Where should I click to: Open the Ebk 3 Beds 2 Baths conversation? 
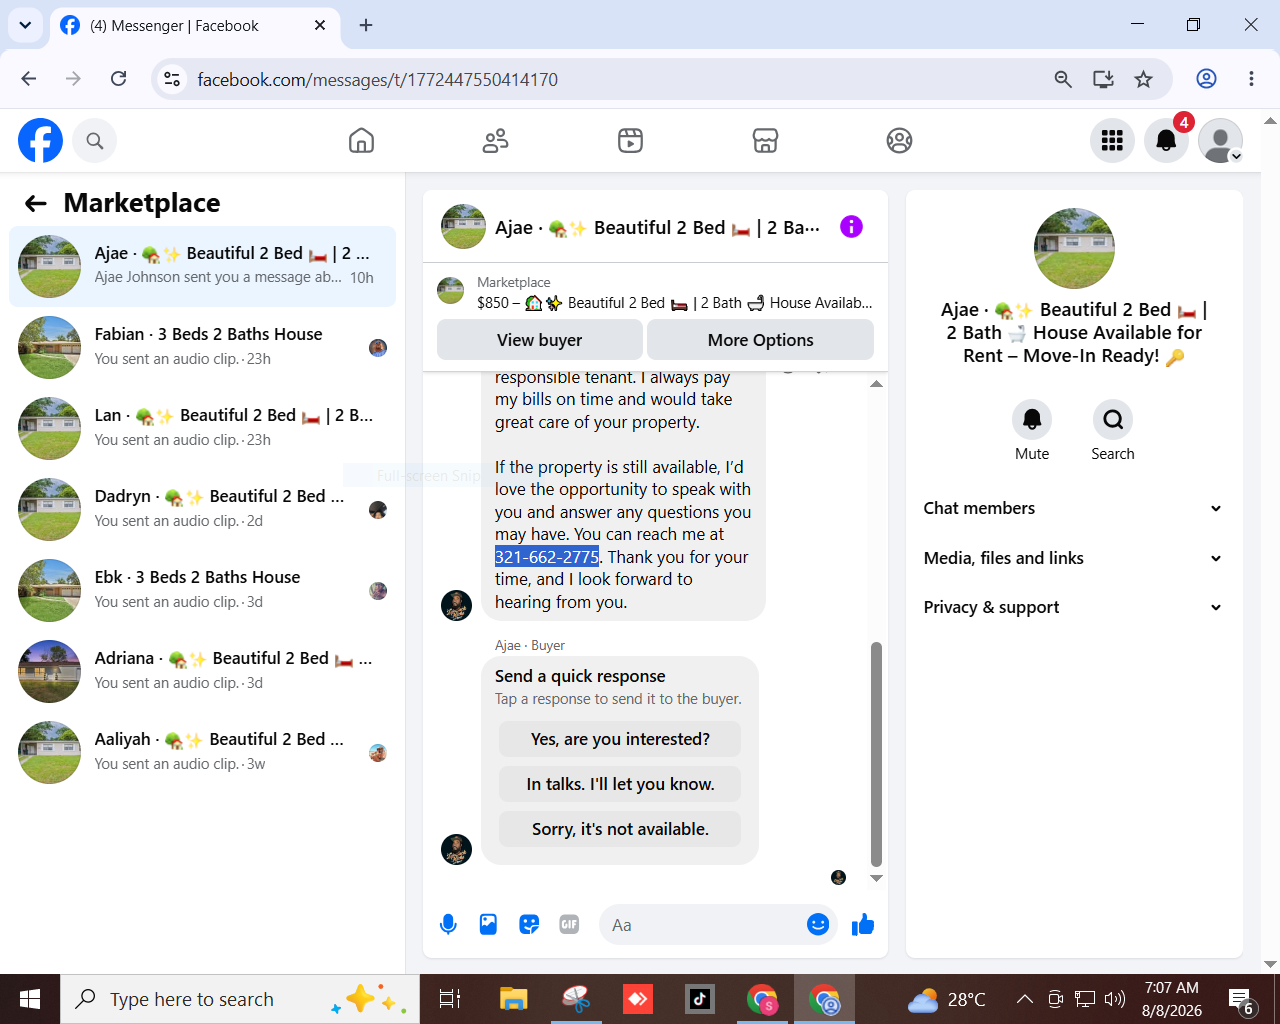pyautogui.click(x=203, y=590)
